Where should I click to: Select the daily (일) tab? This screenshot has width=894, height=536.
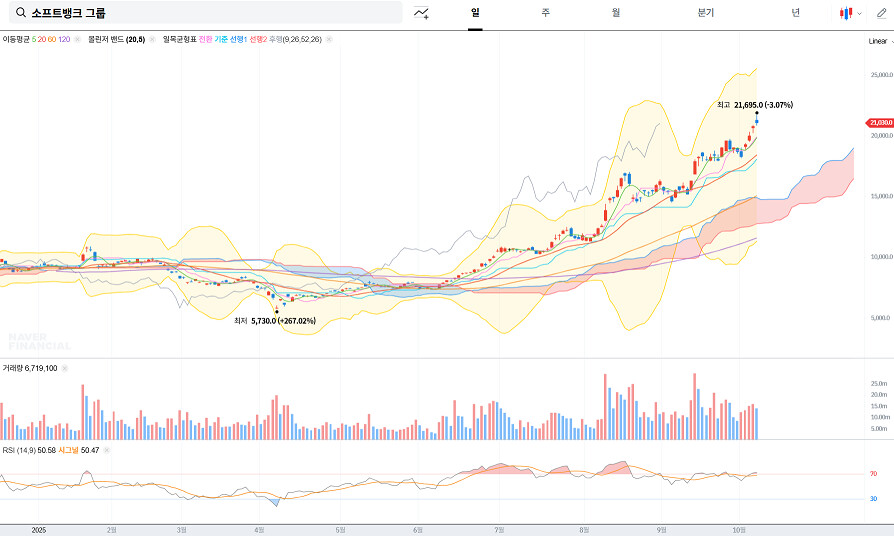pyautogui.click(x=475, y=13)
